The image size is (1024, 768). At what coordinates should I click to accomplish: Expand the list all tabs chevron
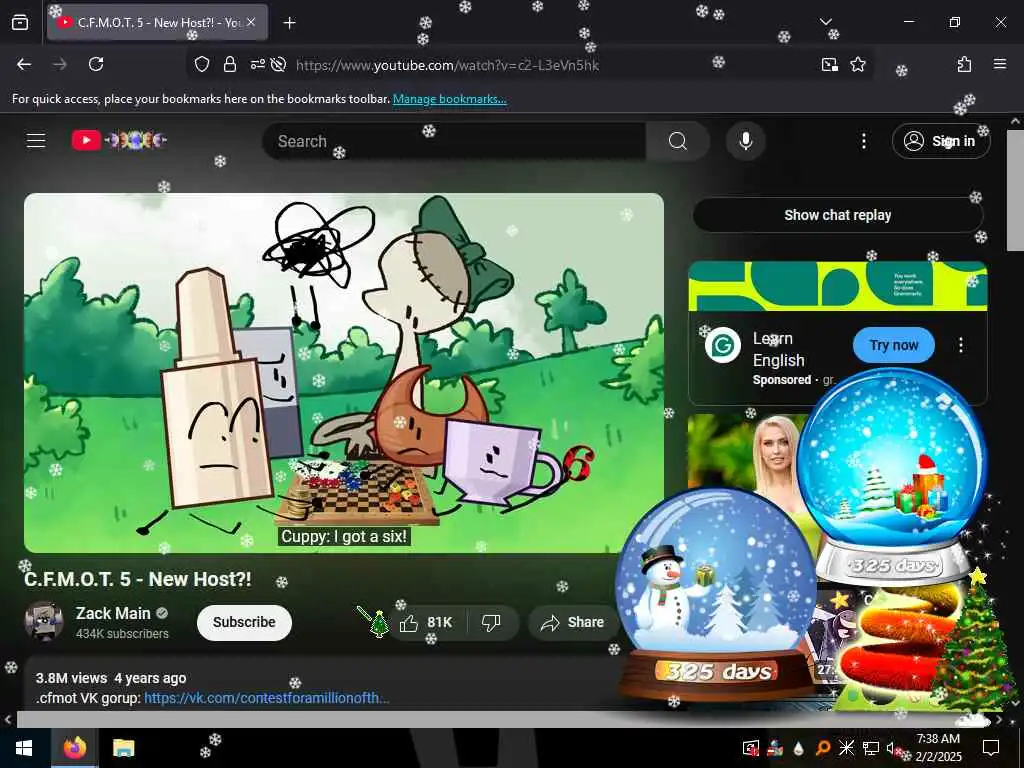[825, 22]
